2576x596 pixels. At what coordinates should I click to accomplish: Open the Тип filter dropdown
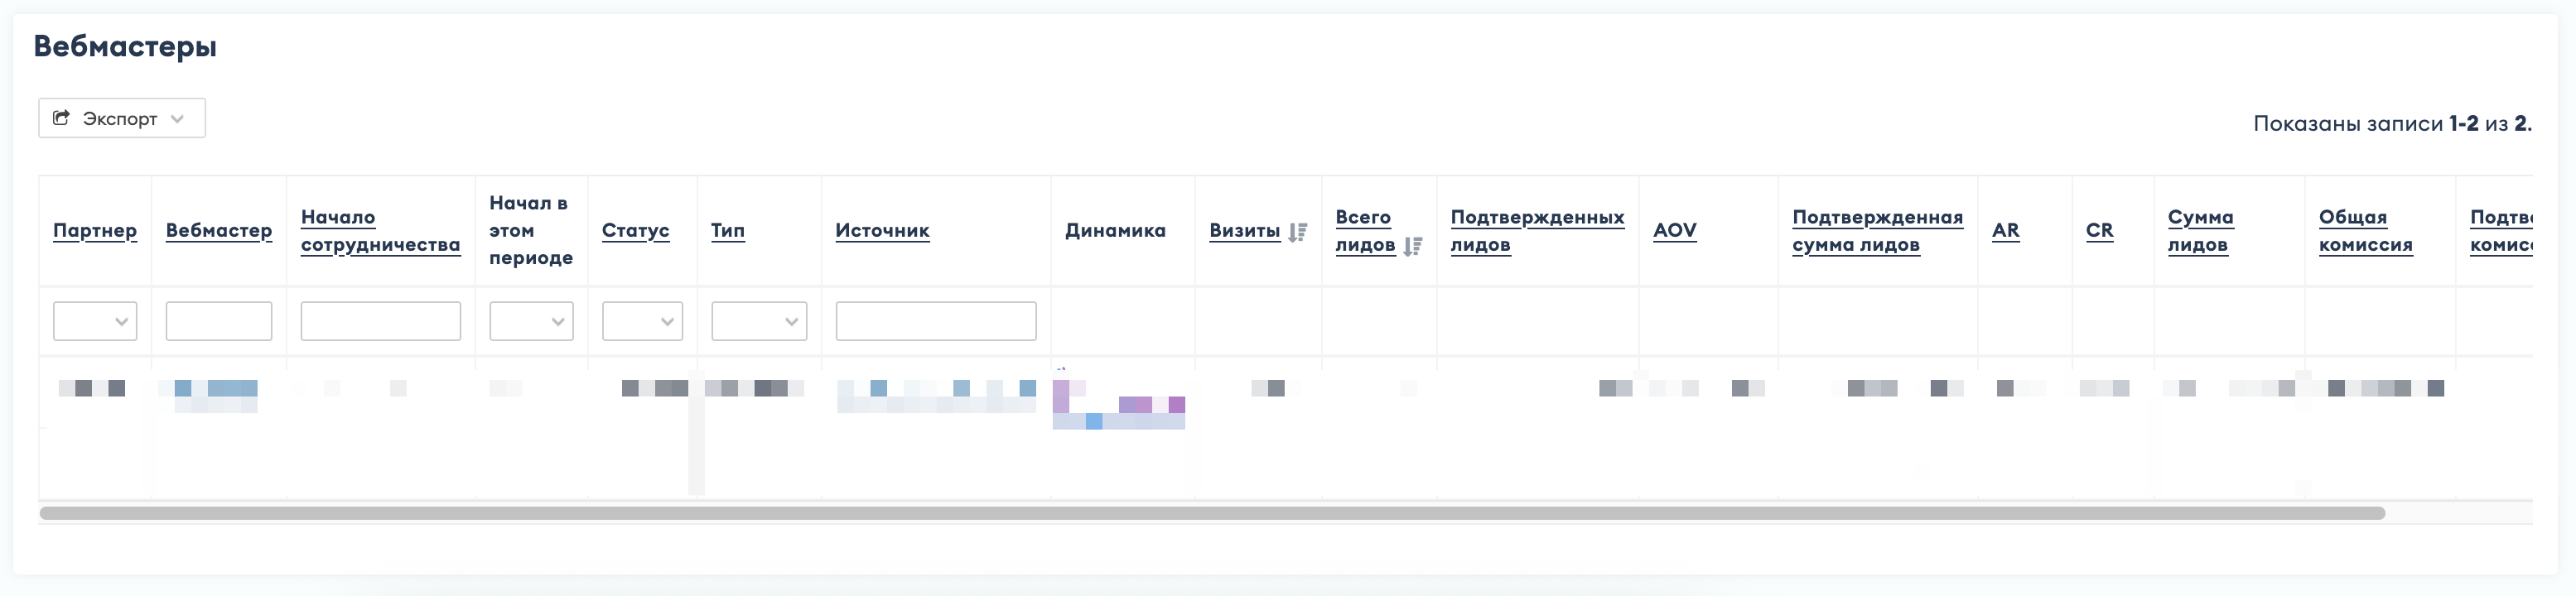point(759,321)
